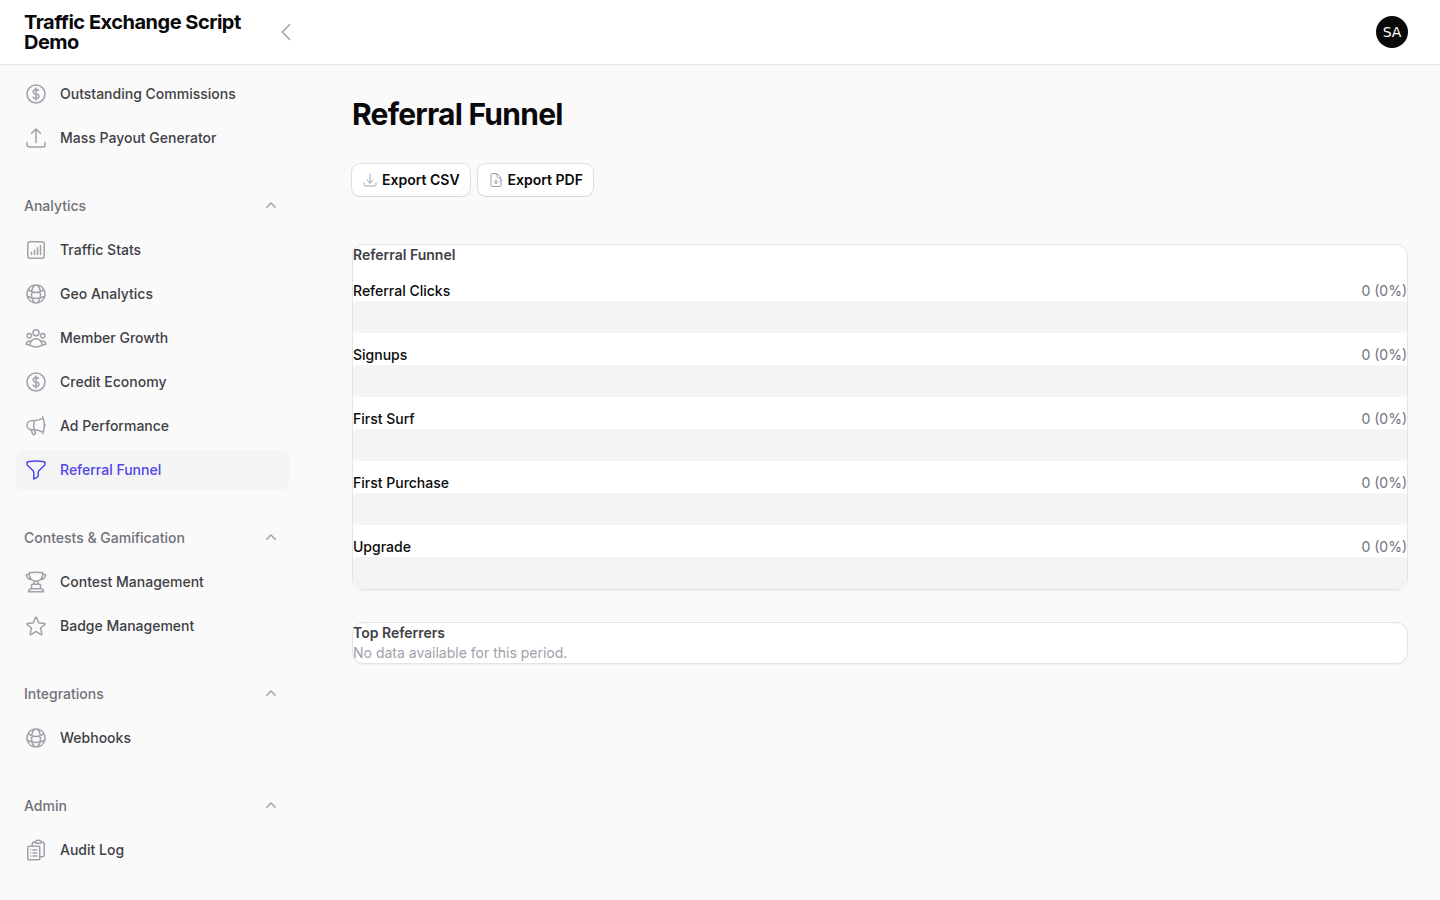Open the SA account avatar
Viewport: 1440px width, 900px height.
tap(1392, 32)
